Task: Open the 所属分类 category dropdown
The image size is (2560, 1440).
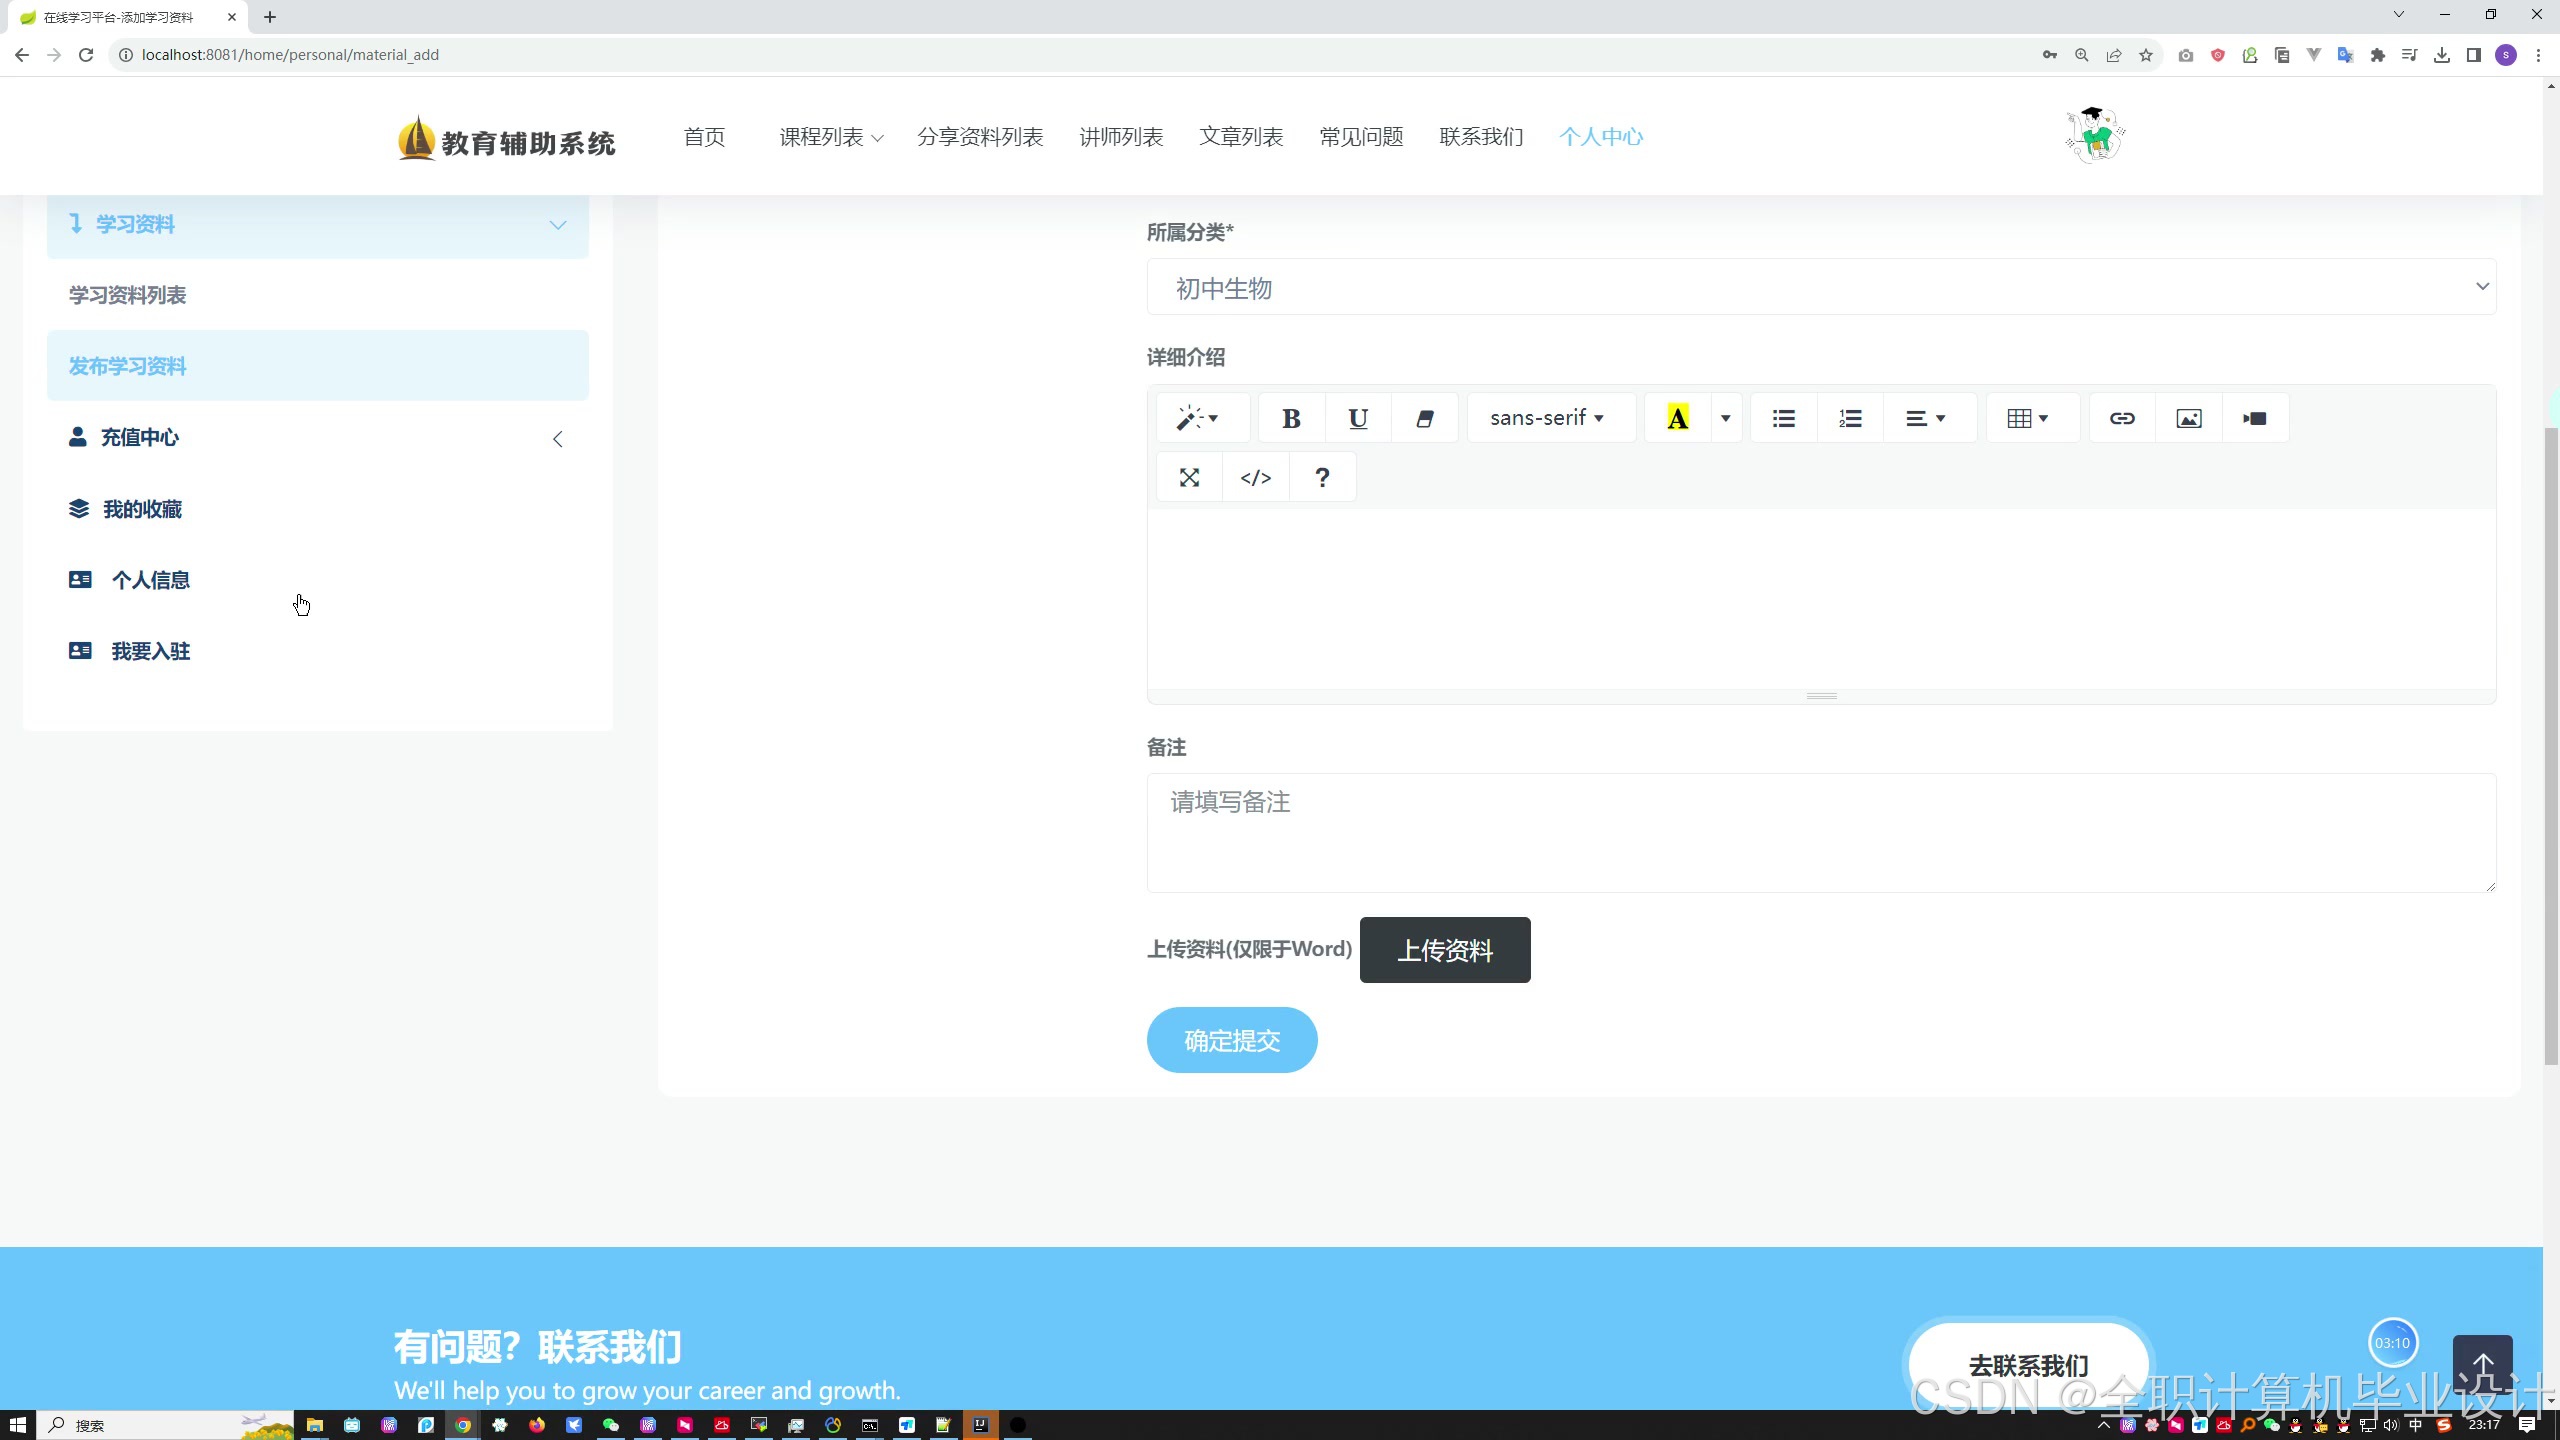Action: pos(1821,288)
